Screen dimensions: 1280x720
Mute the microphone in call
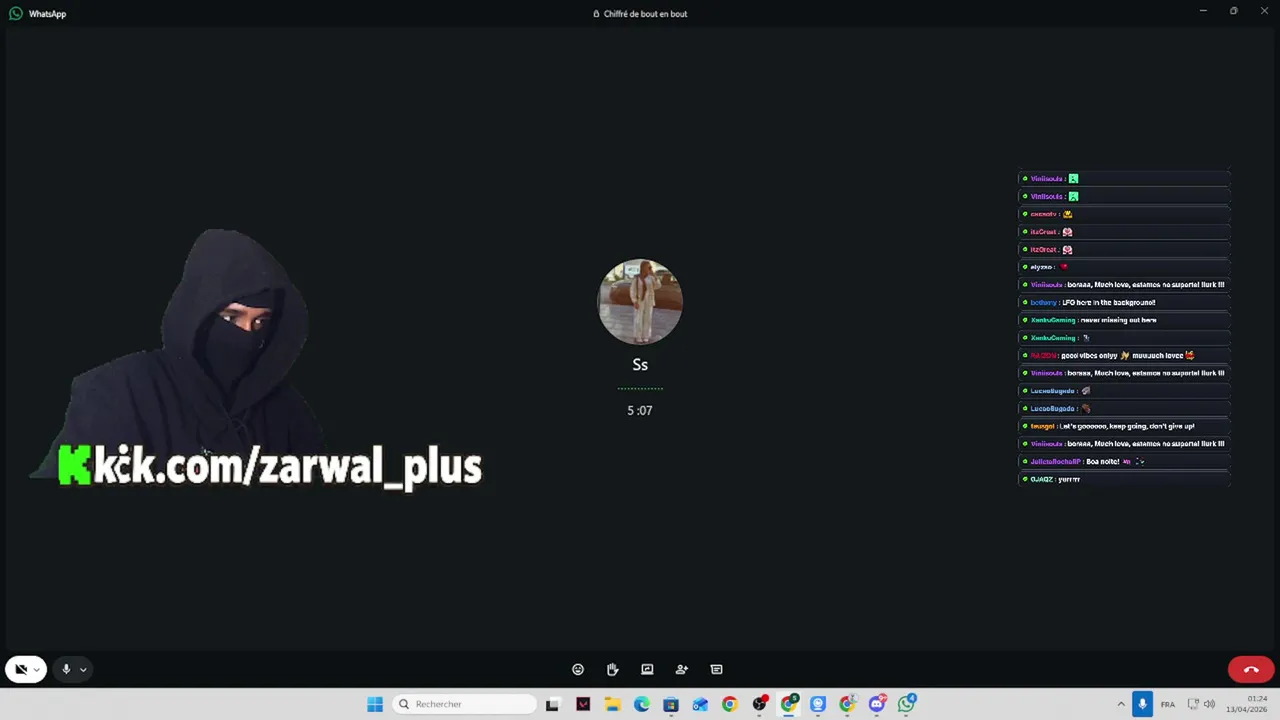point(66,669)
